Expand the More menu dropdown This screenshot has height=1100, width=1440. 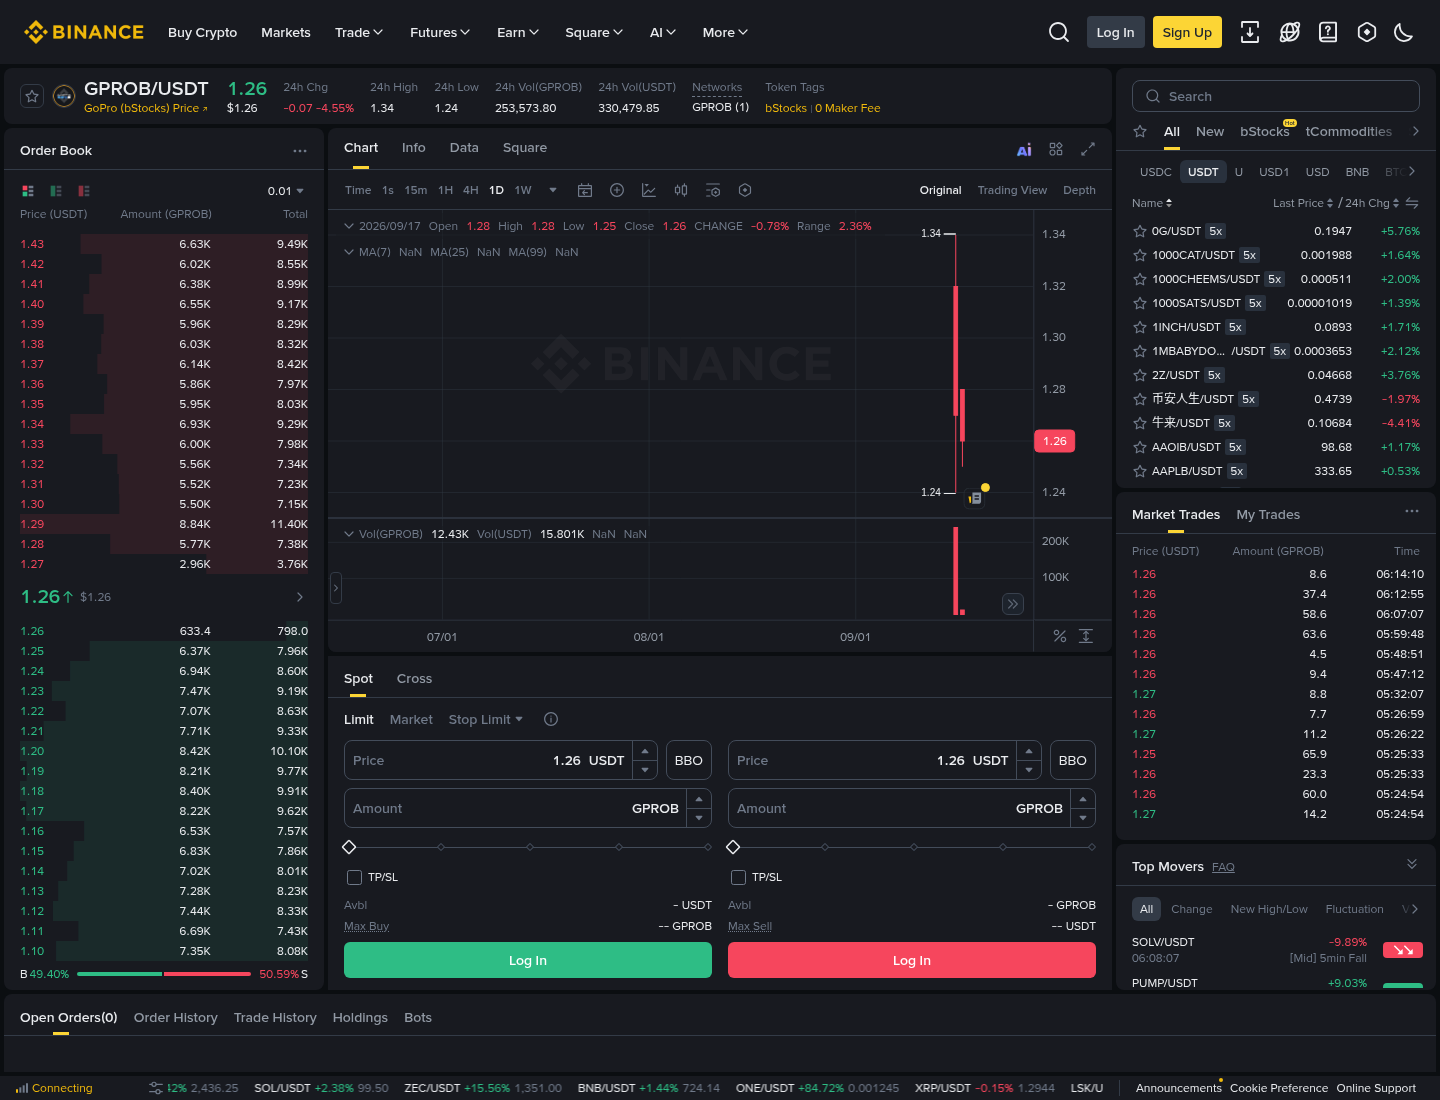(x=726, y=32)
